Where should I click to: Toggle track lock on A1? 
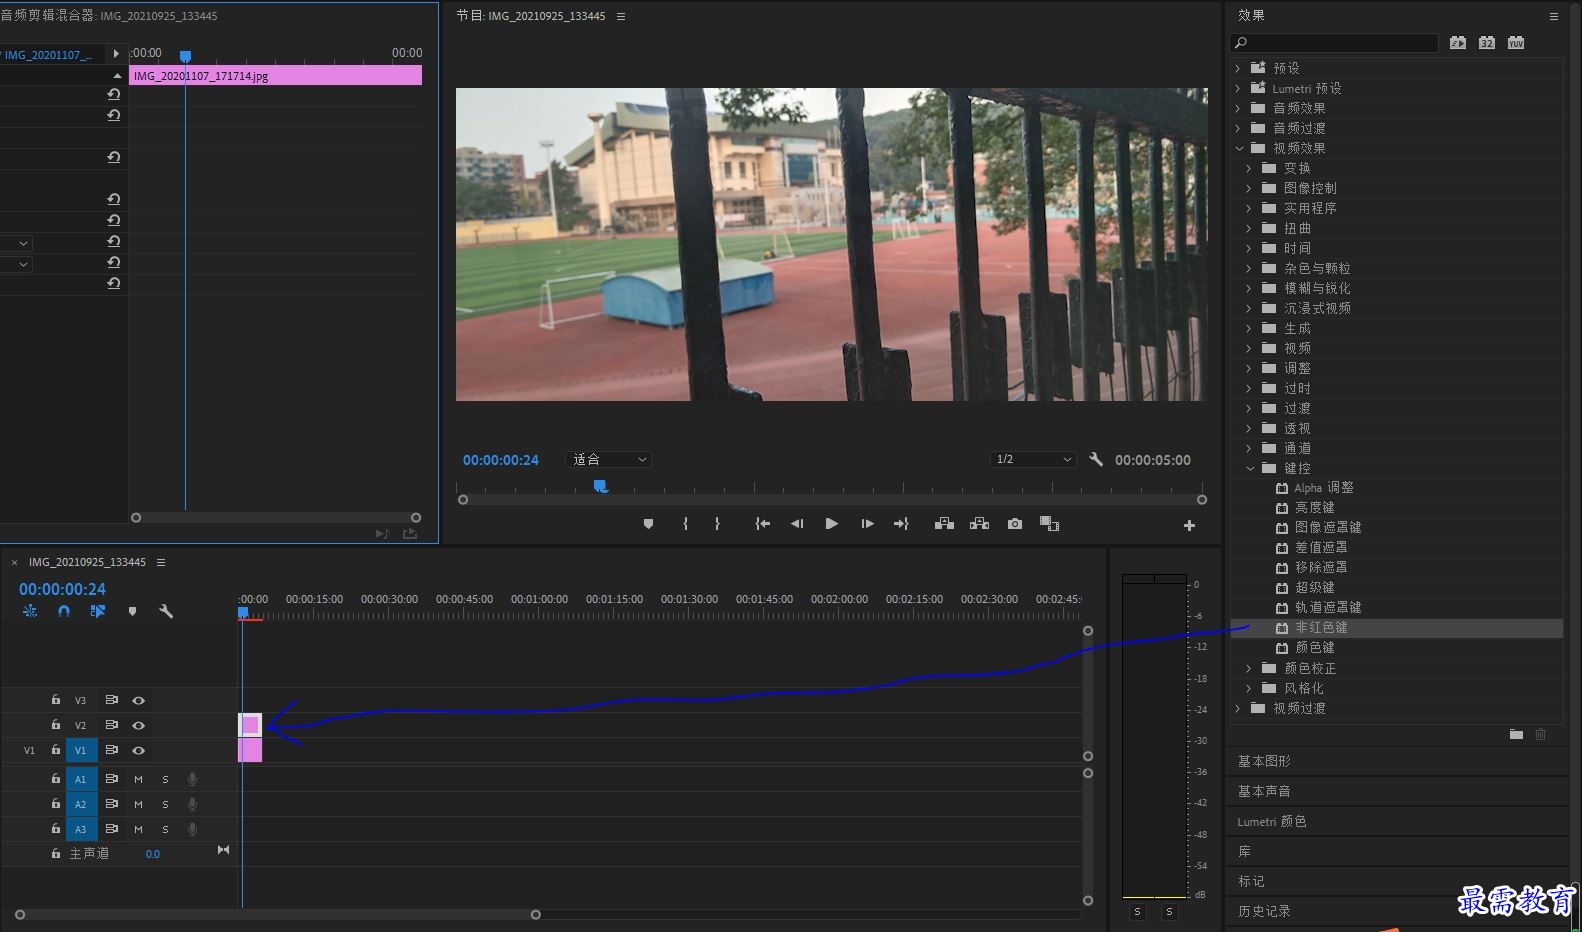pyautogui.click(x=56, y=778)
